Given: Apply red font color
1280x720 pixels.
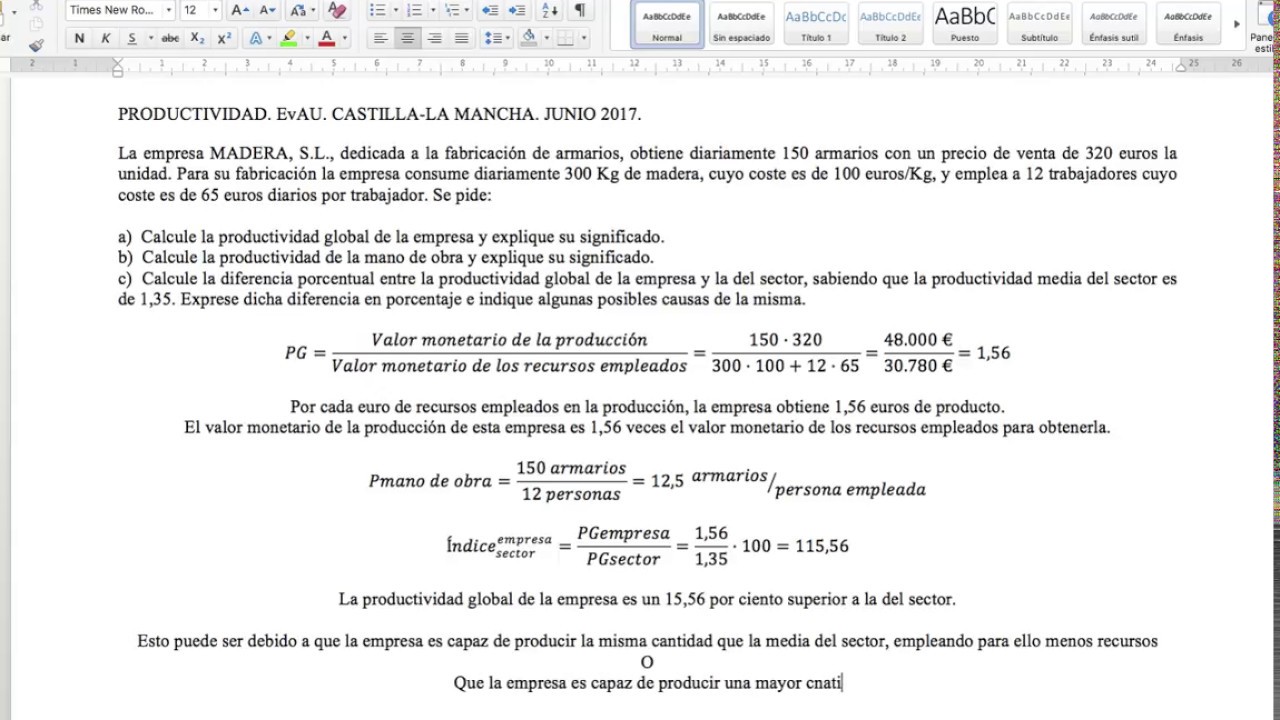Looking at the screenshot, I should point(327,38).
